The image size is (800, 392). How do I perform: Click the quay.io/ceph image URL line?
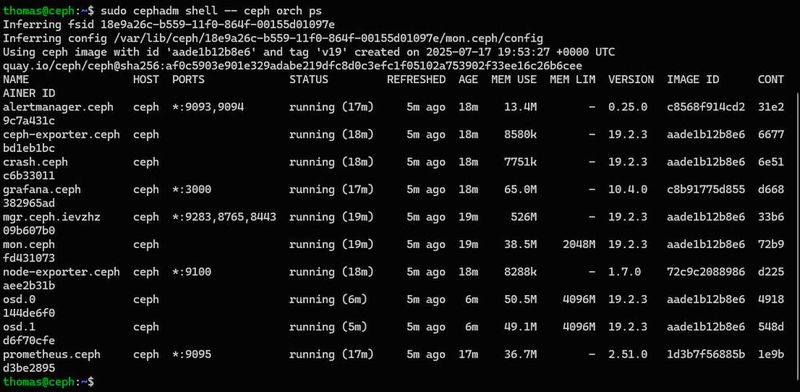(292, 66)
